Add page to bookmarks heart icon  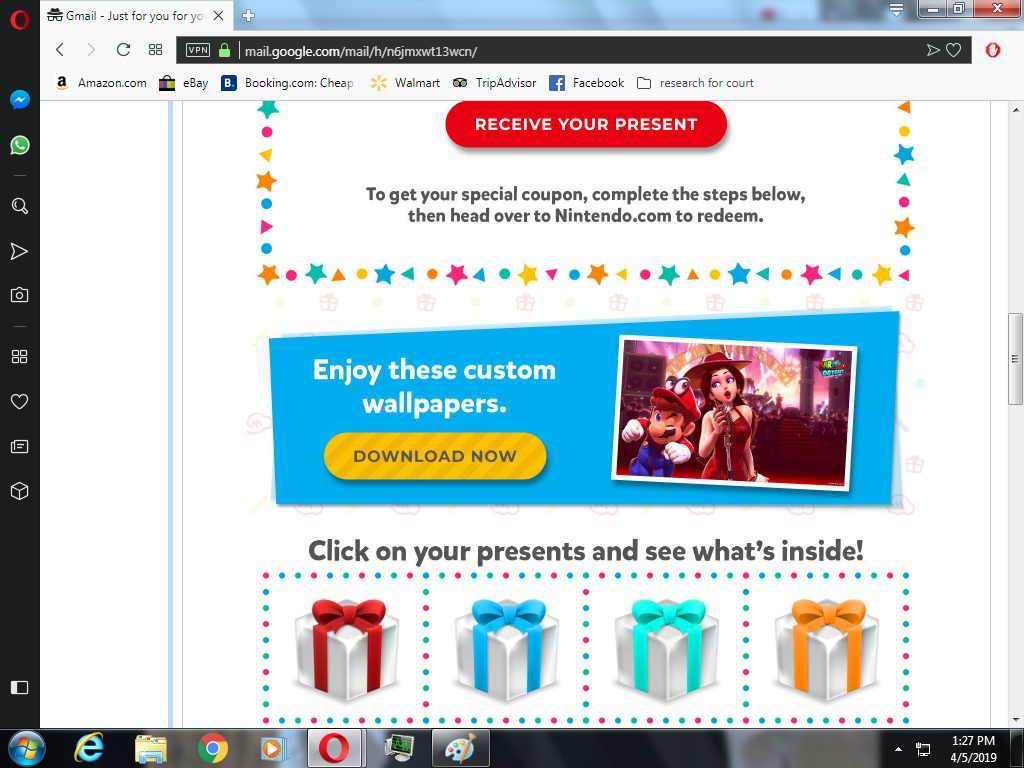tap(953, 50)
